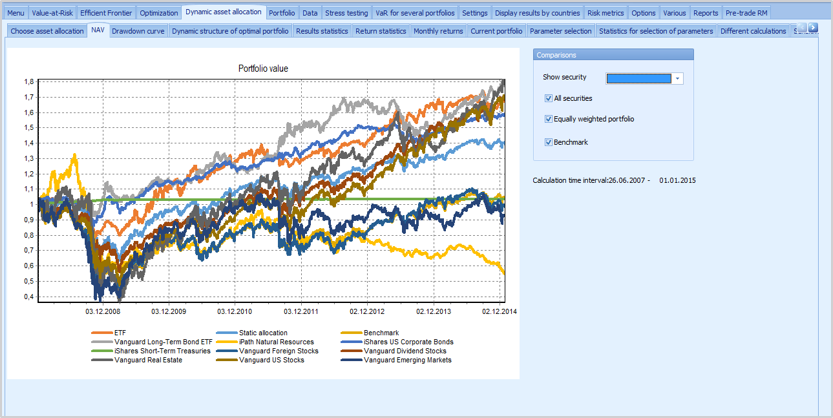Open Dynamic structure of optimal portfolio tab
Image resolution: width=833 pixels, height=418 pixels.
[230, 31]
